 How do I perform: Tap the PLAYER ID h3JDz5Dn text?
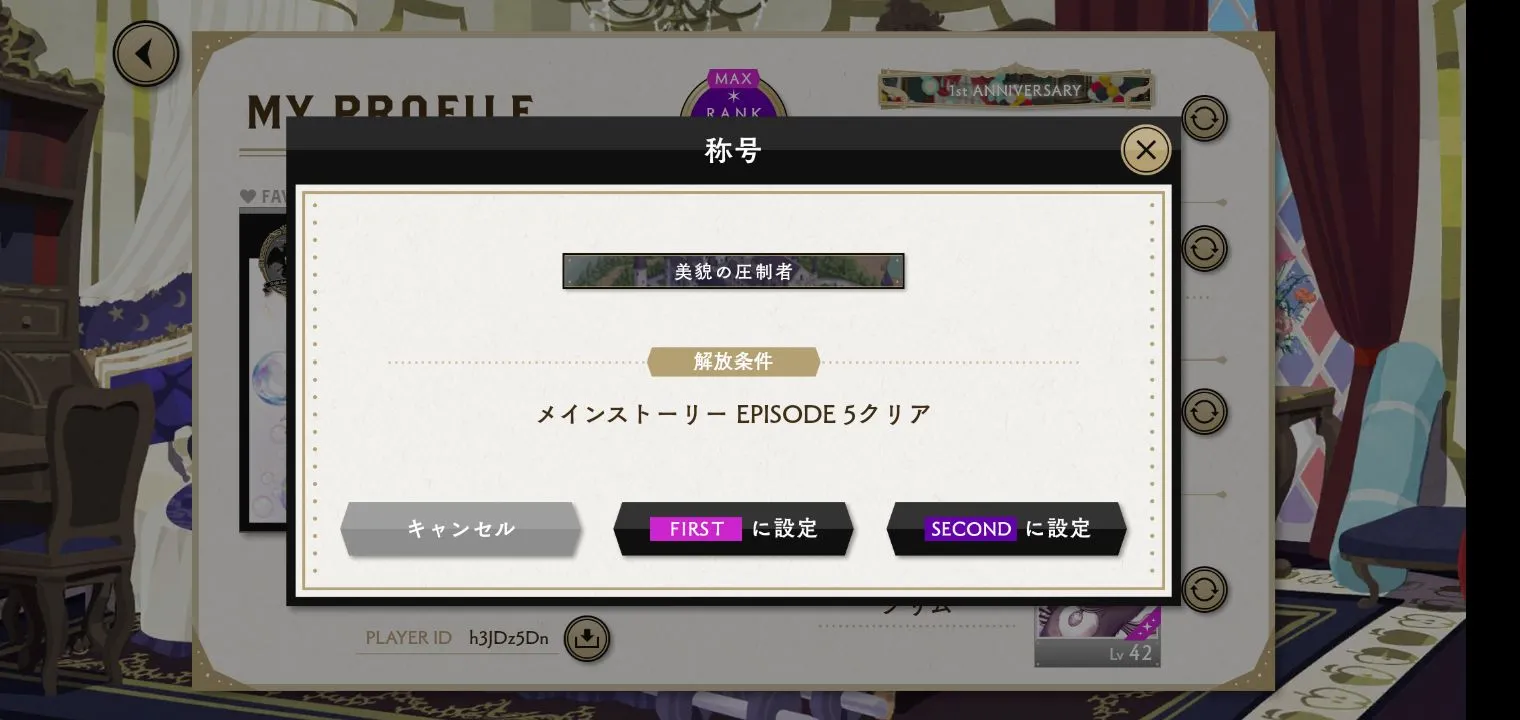(x=457, y=638)
